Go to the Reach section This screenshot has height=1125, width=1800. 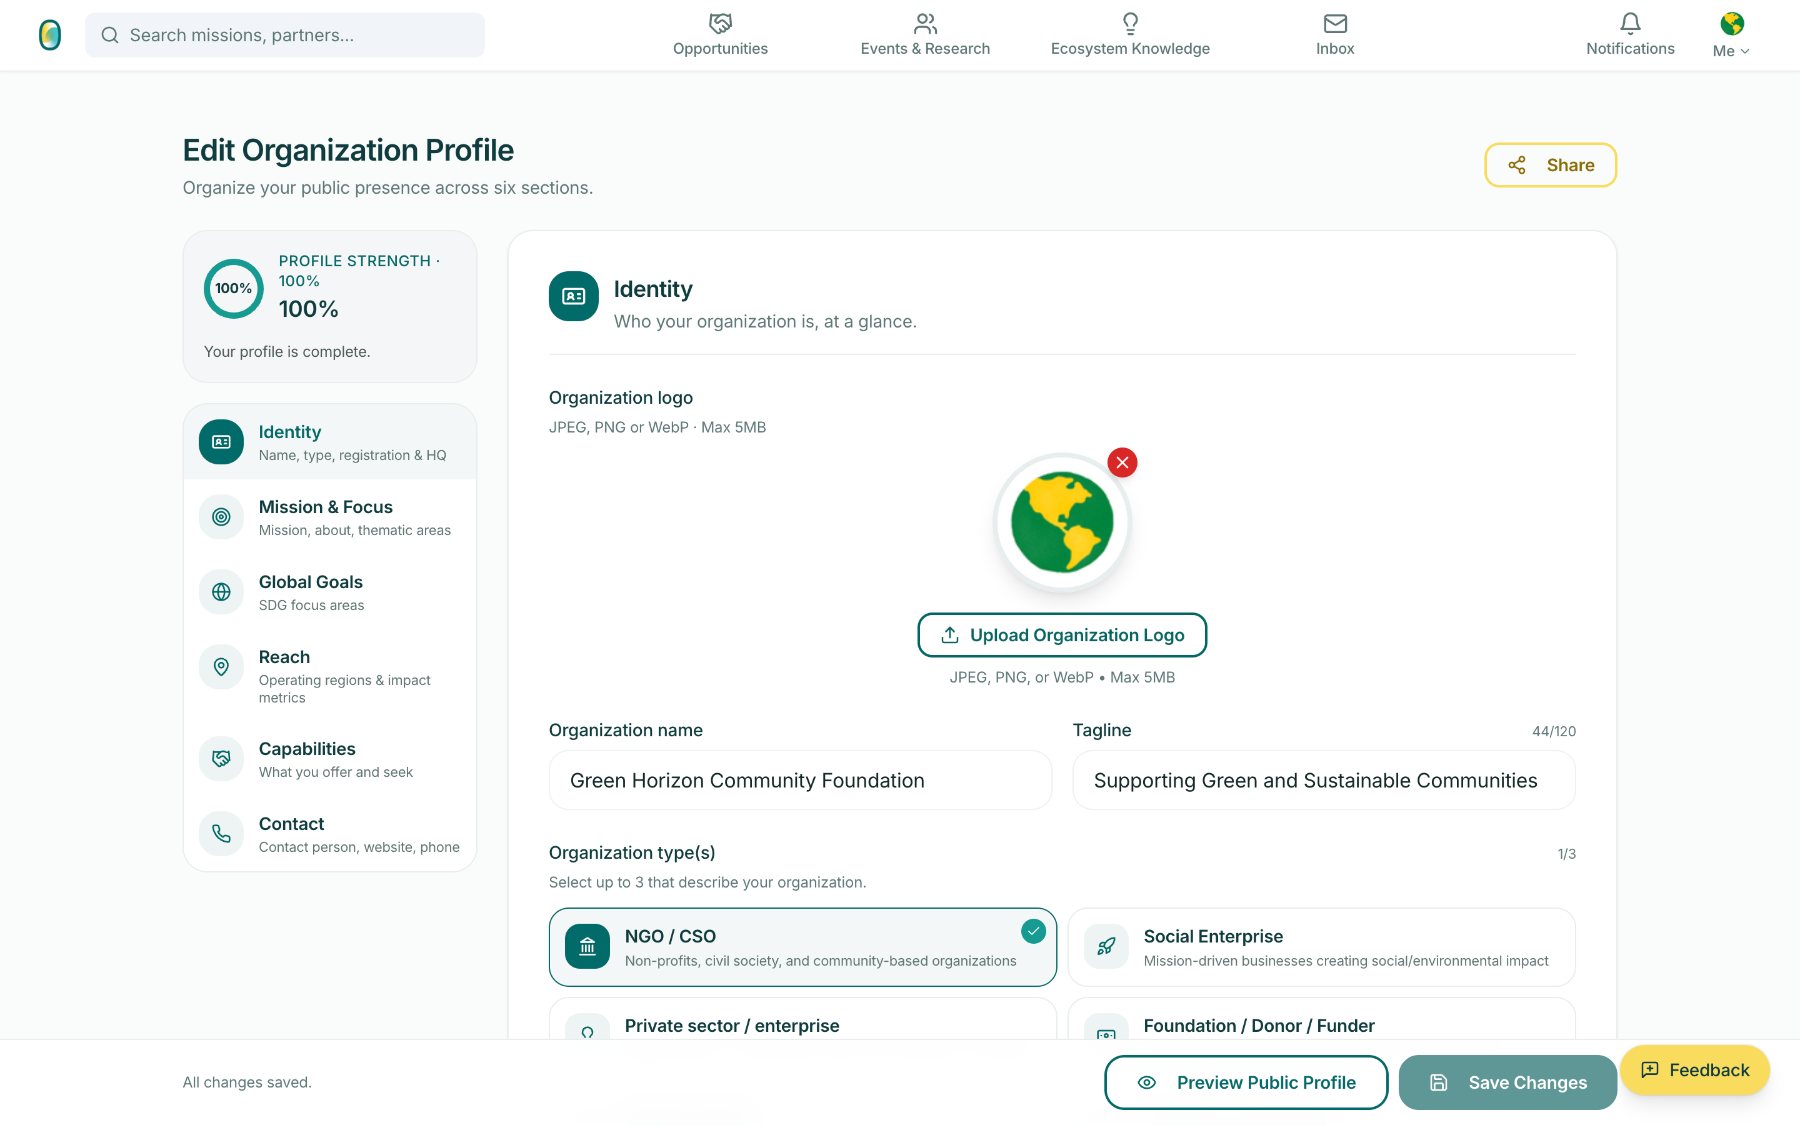tap(330, 676)
